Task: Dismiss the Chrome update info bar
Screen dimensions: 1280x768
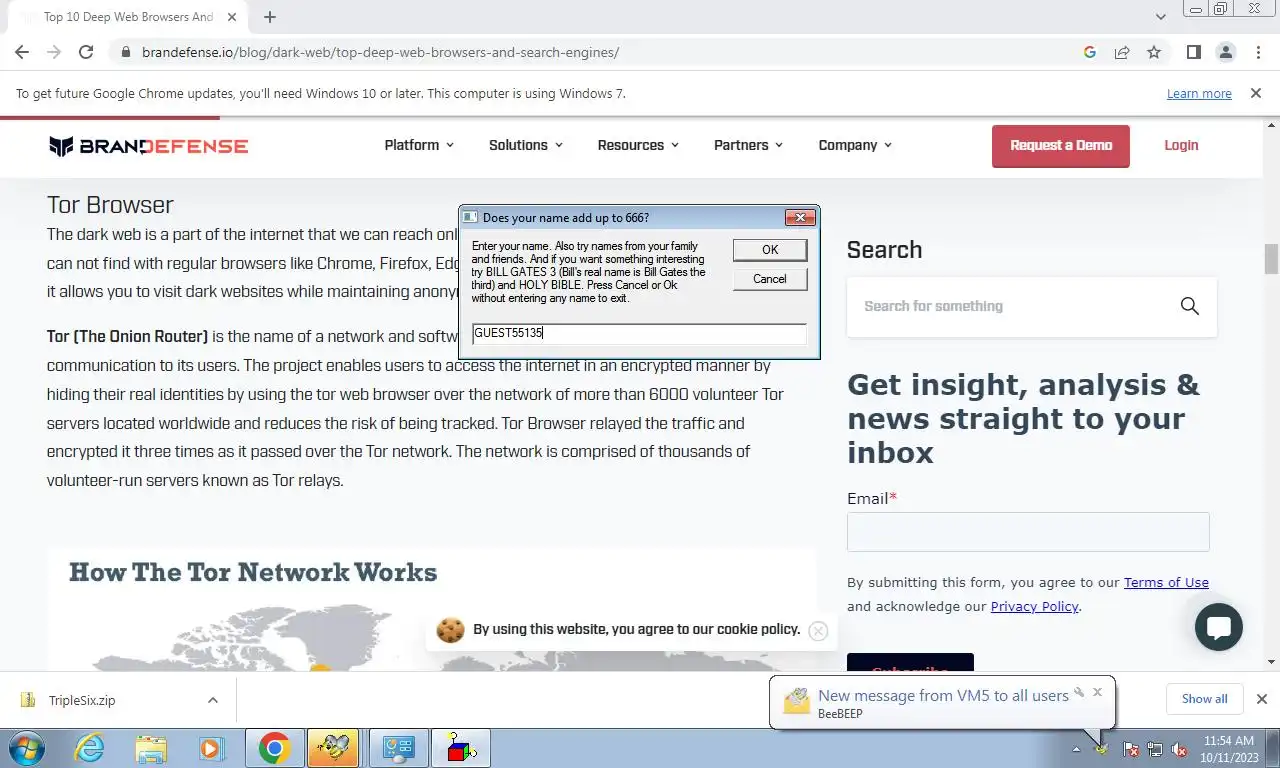Action: tap(1256, 93)
